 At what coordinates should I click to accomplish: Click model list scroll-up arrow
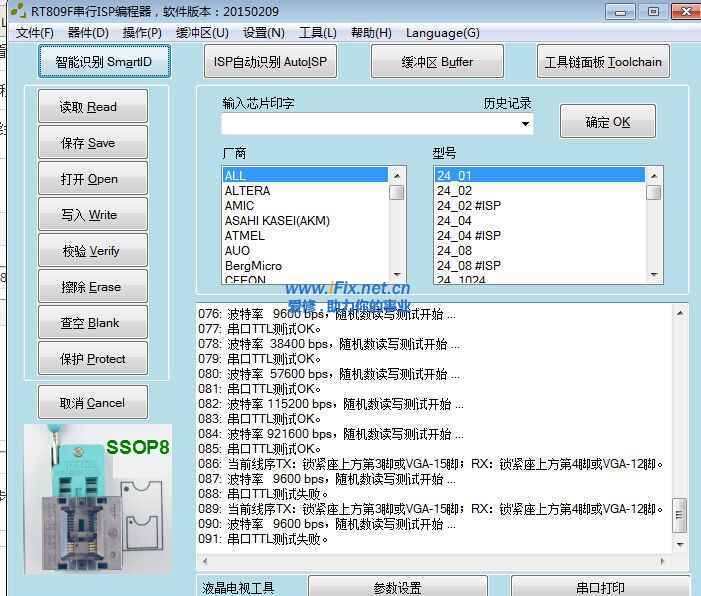coord(654,176)
